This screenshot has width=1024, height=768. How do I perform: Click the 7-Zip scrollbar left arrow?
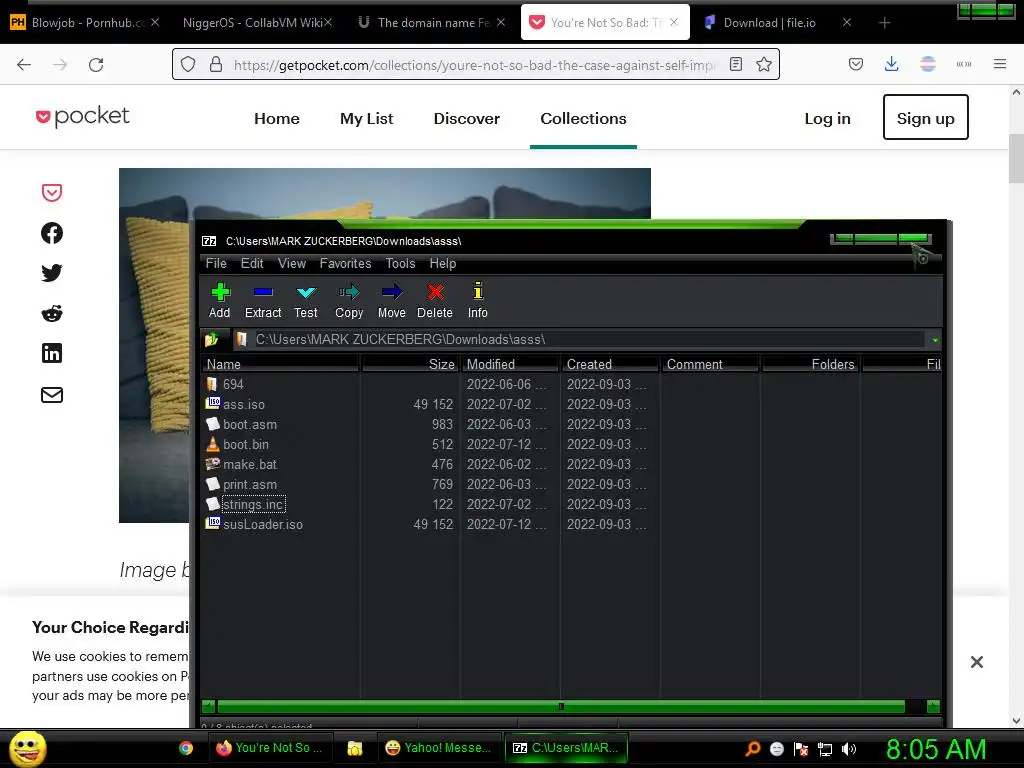(209, 706)
